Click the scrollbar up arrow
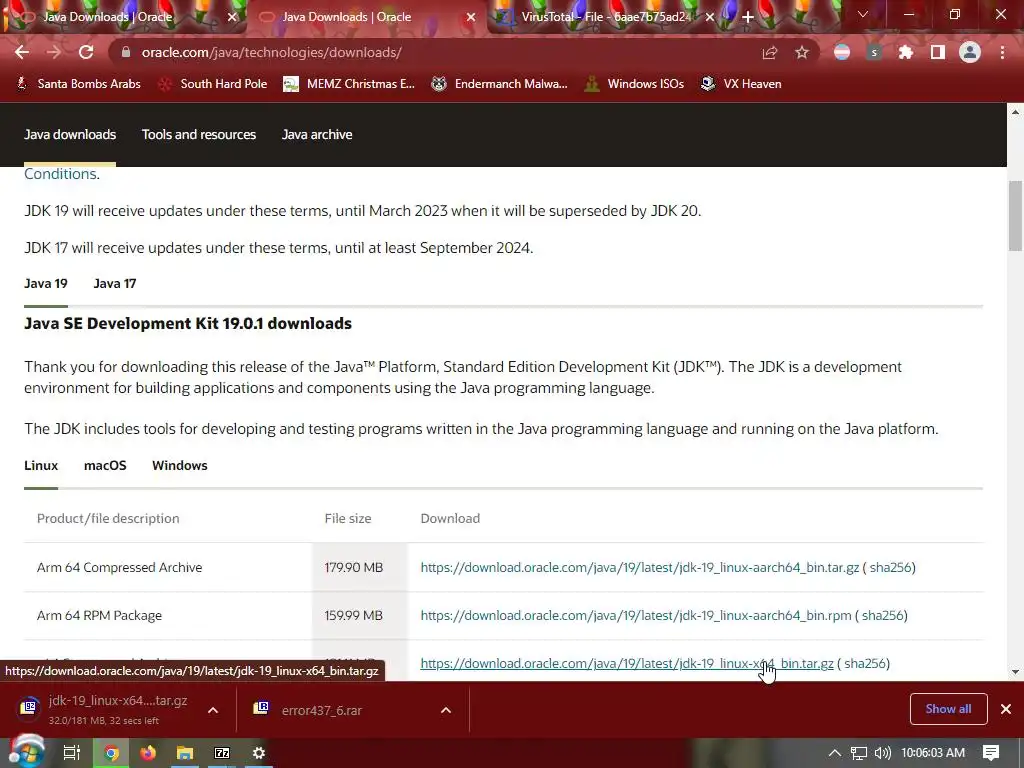The image size is (1024, 768). point(1015,112)
